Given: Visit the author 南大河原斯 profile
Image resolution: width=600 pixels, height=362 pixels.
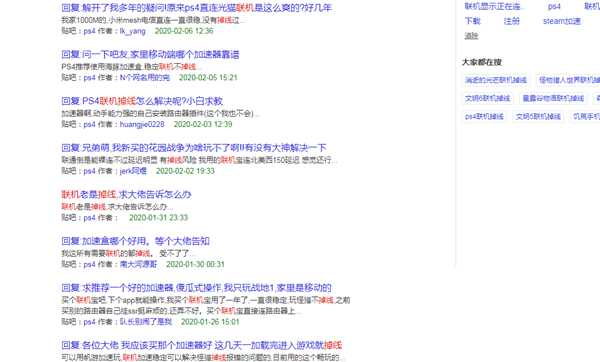Looking at the screenshot, I should [x=138, y=264].
